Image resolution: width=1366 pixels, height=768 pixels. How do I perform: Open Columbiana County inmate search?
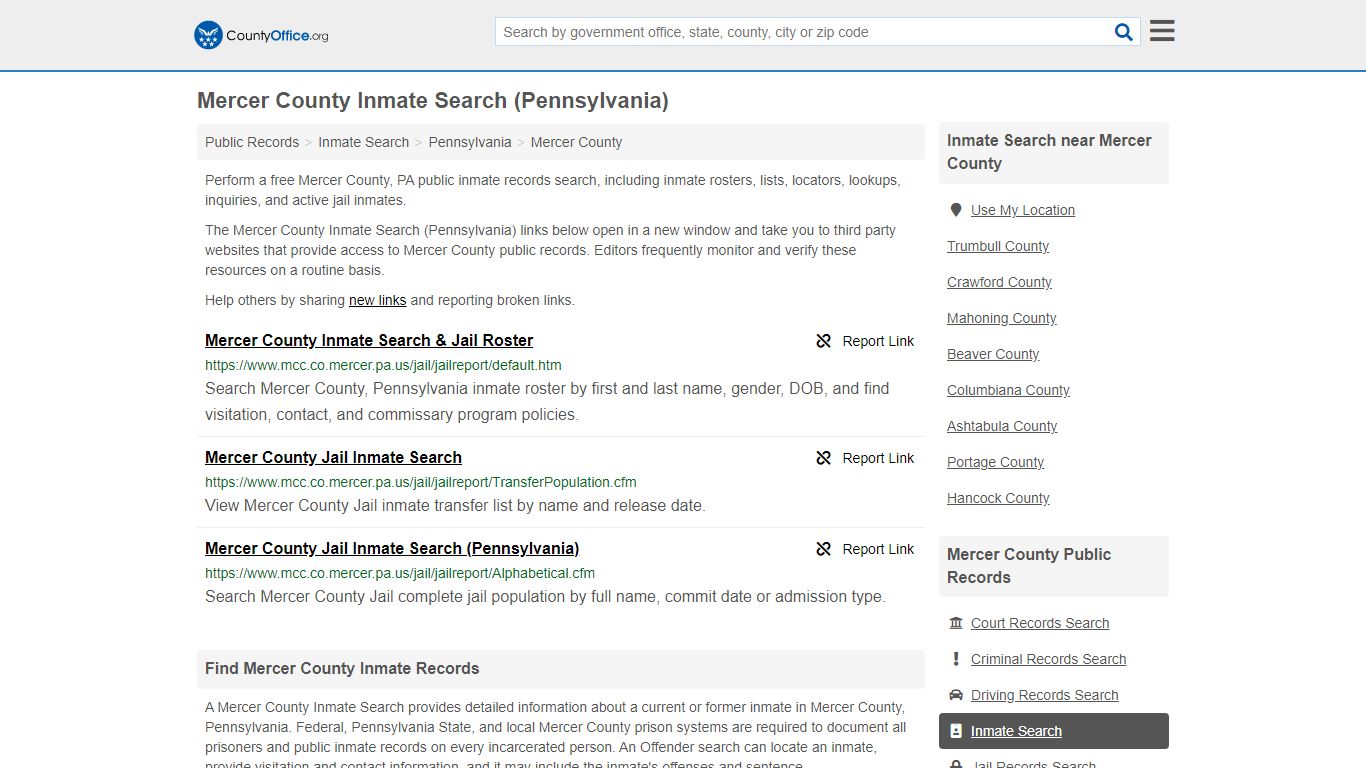coord(1008,390)
